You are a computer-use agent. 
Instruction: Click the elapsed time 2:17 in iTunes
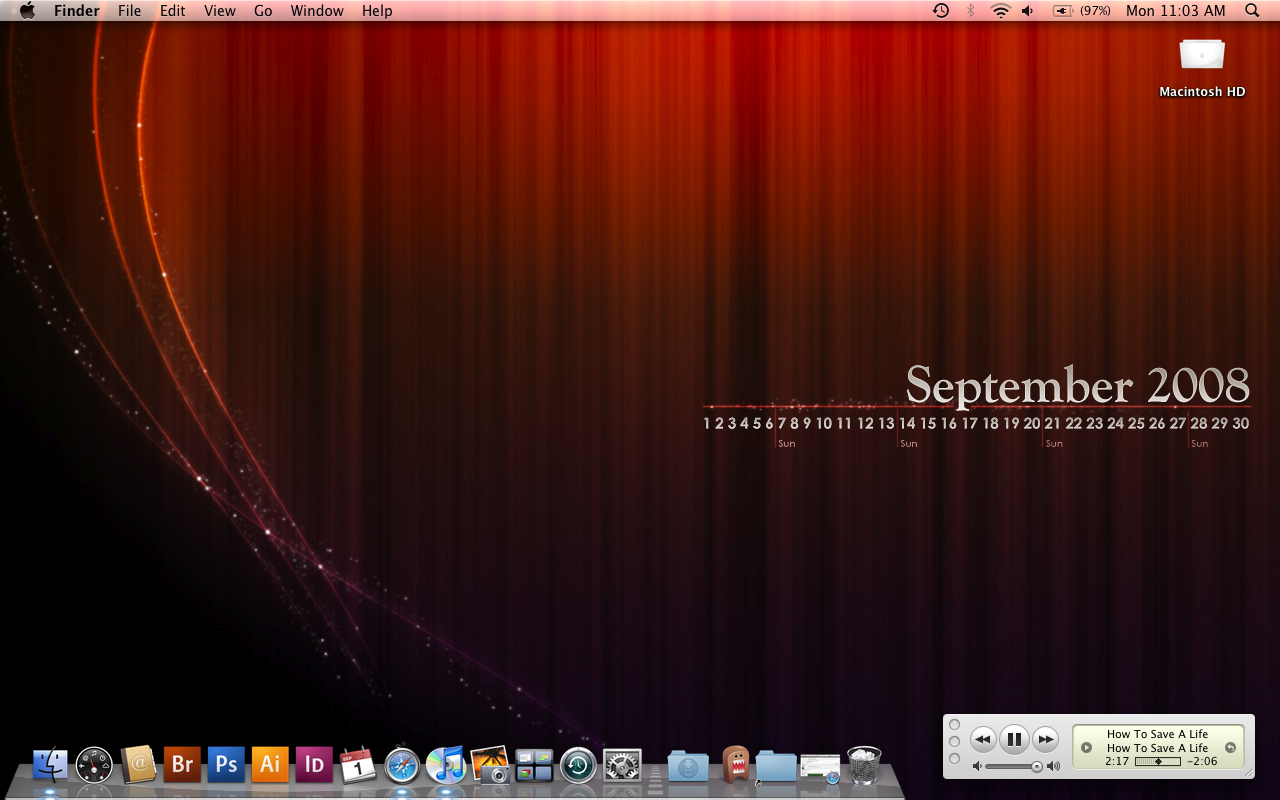[1117, 761]
